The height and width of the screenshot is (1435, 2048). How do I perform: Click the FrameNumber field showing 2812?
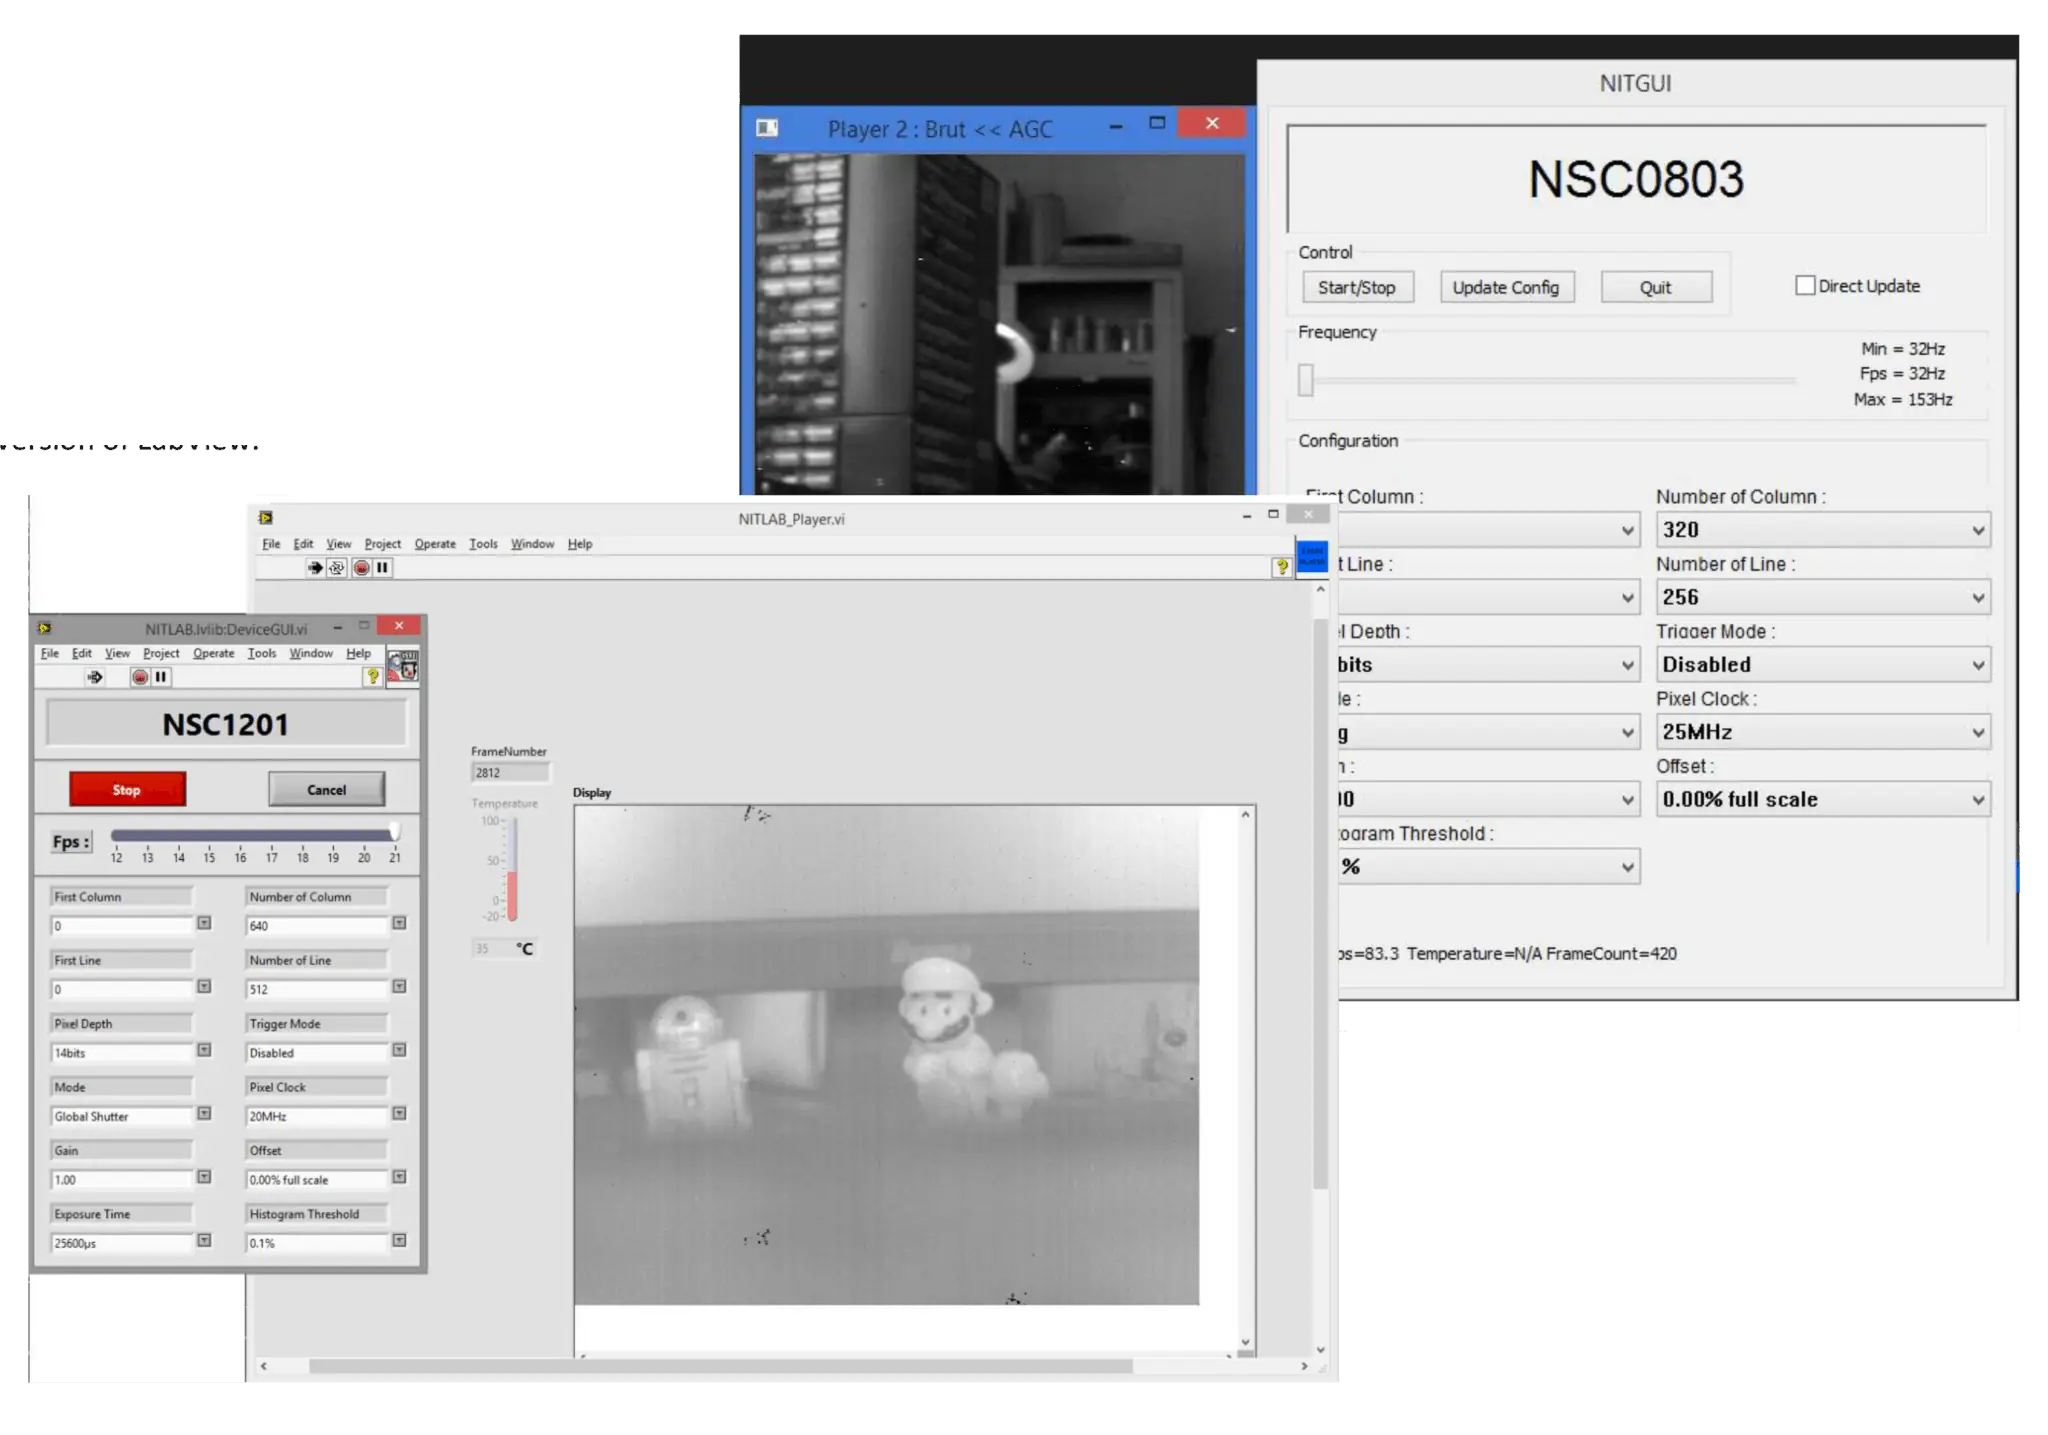click(x=510, y=772)
